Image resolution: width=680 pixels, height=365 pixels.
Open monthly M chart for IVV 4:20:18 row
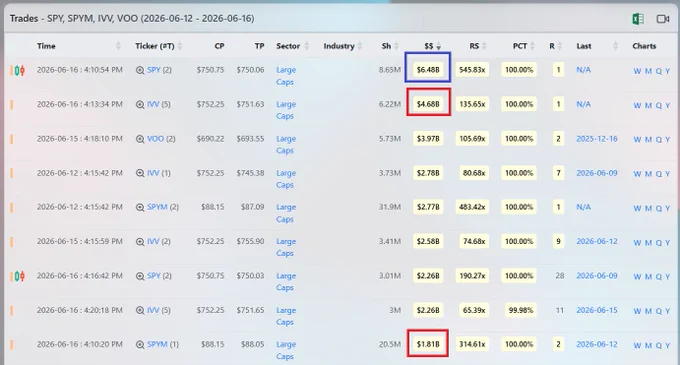coord(648,311)
